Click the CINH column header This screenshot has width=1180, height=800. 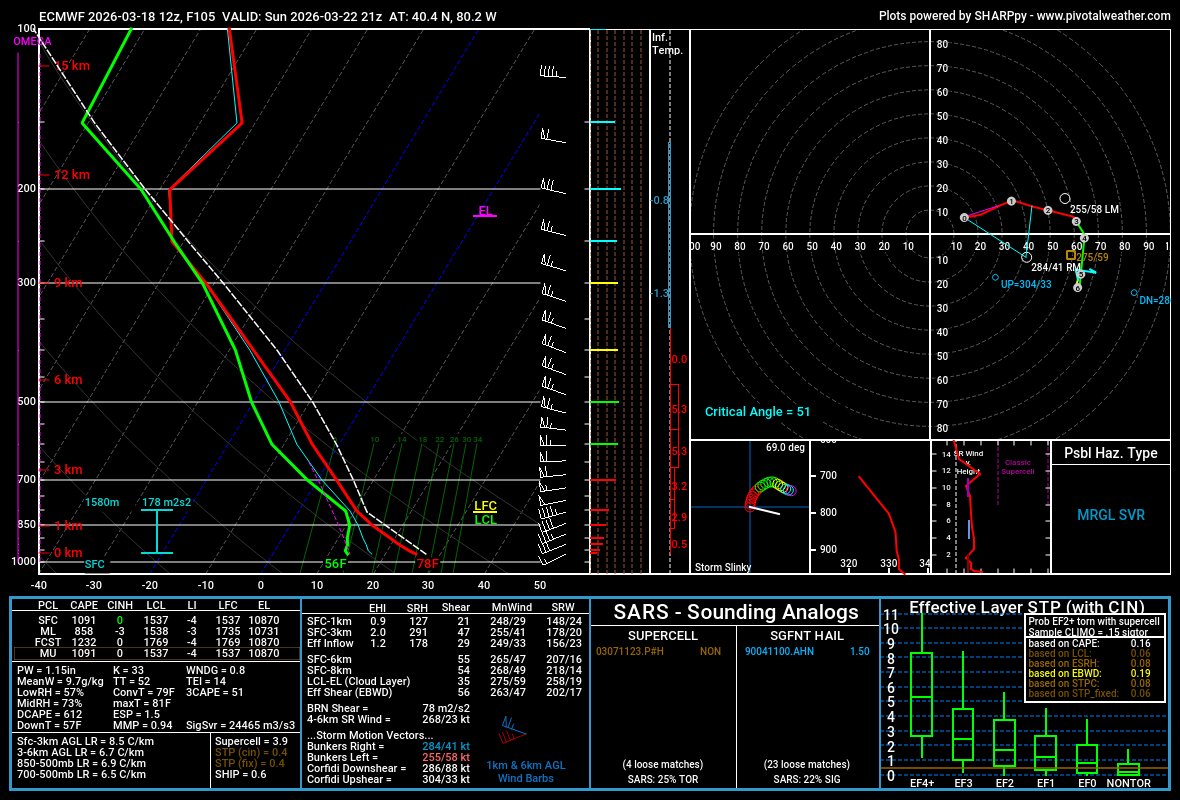tap(120, 605)
